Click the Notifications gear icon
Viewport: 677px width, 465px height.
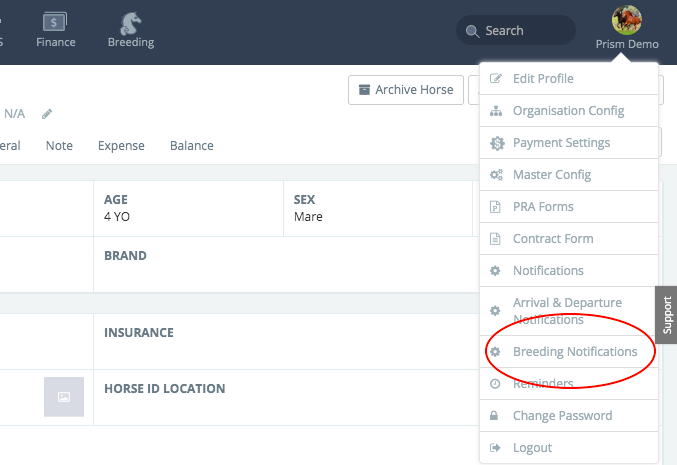tap(495, 271)
